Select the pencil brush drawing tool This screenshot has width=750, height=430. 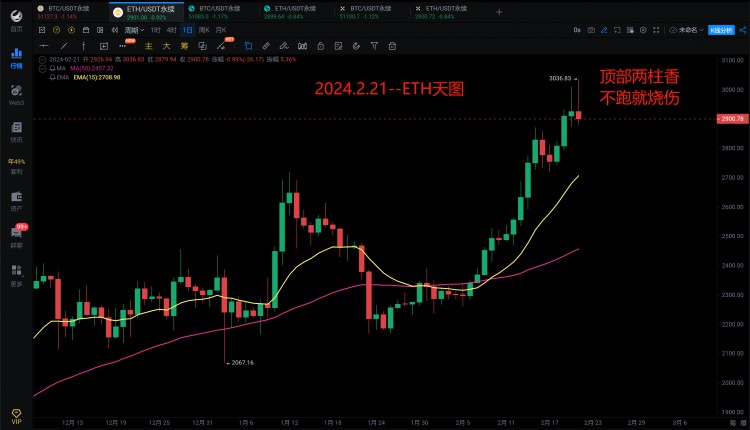pos(284,46)
